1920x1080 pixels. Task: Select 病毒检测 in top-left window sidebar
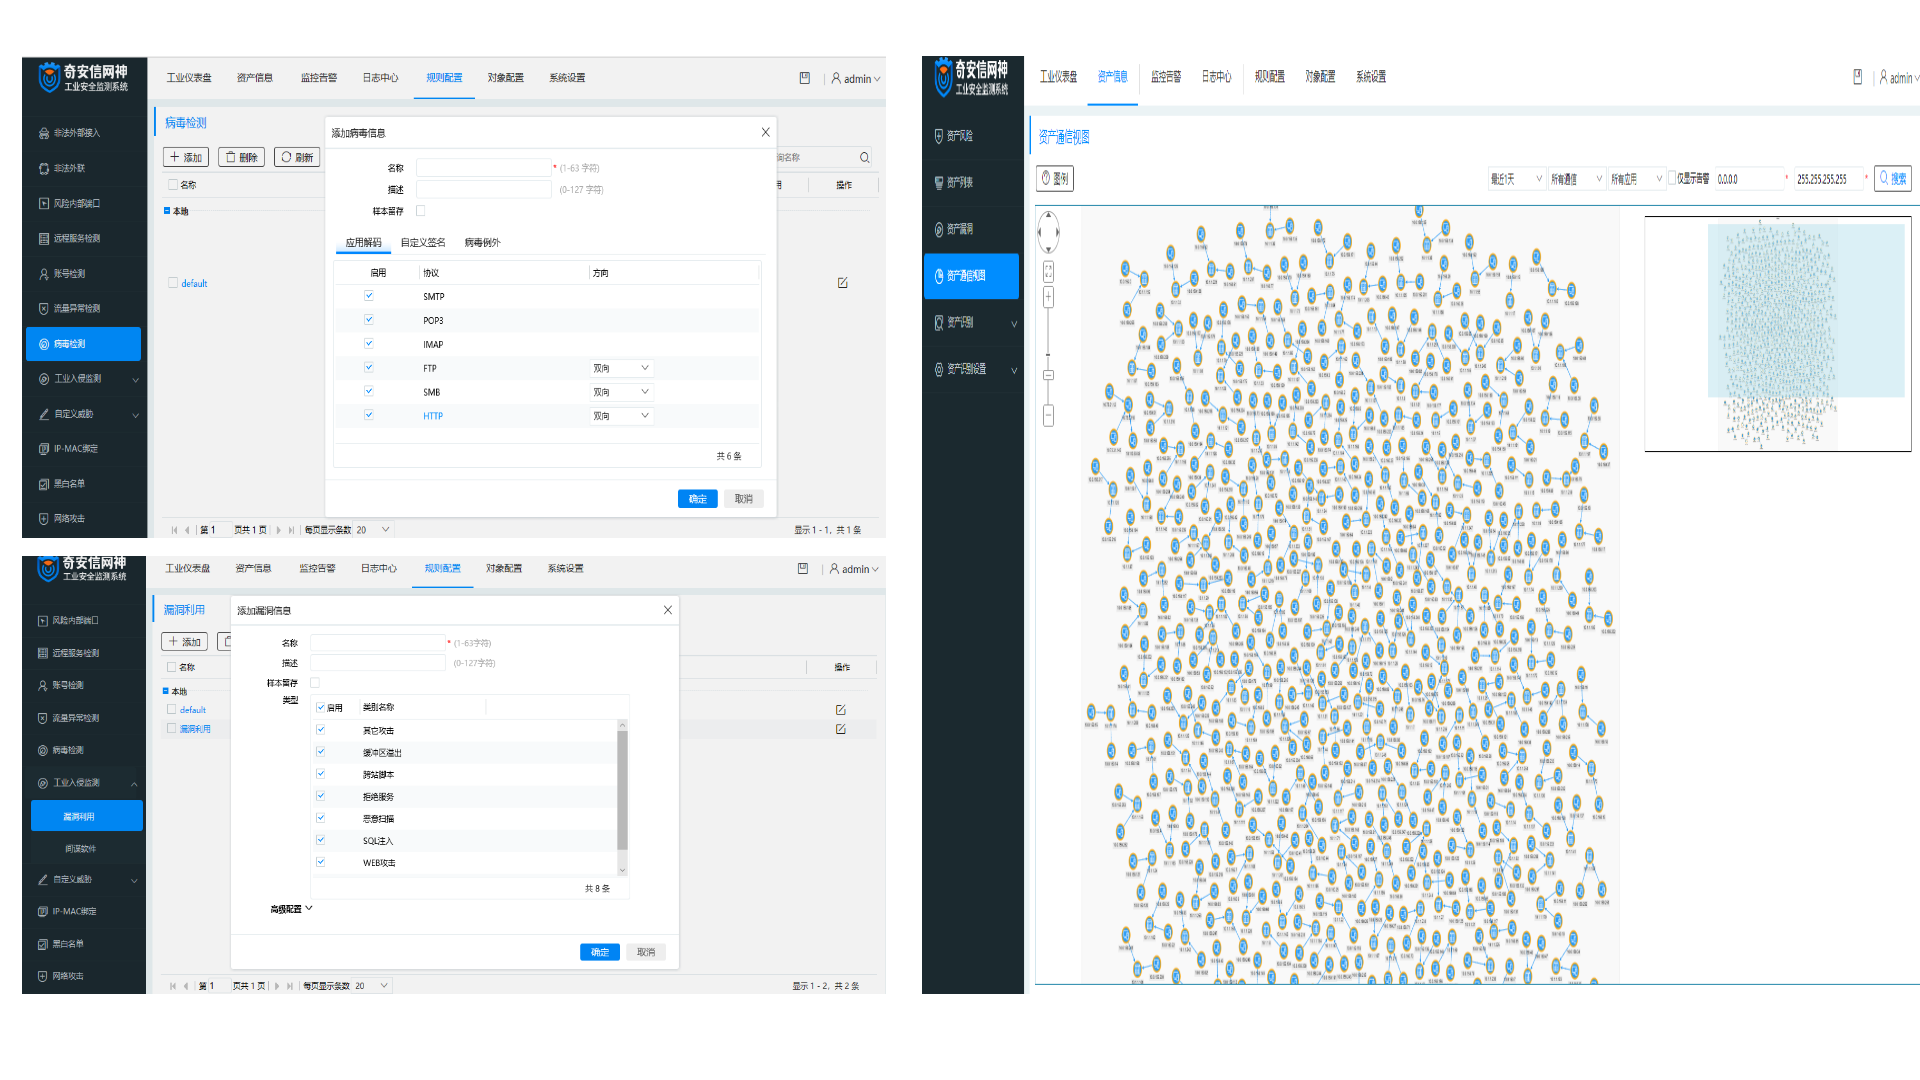coord(83,344)
